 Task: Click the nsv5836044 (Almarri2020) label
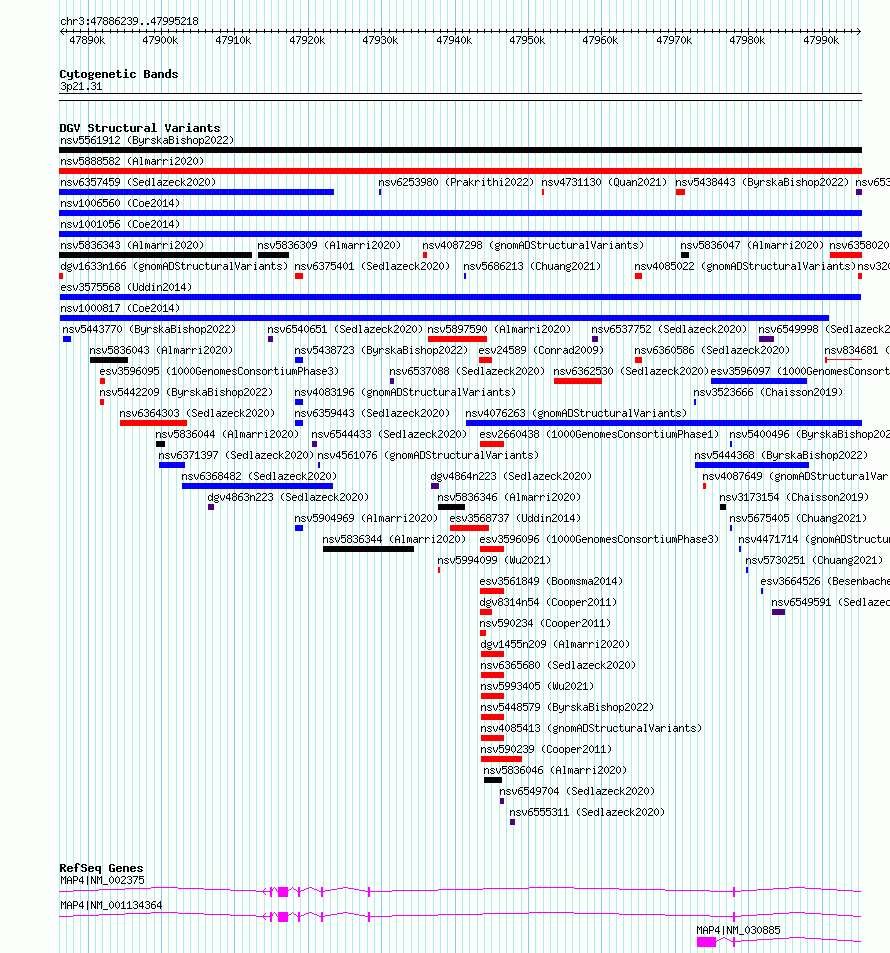pyautogui.click(x=227, y=434)
